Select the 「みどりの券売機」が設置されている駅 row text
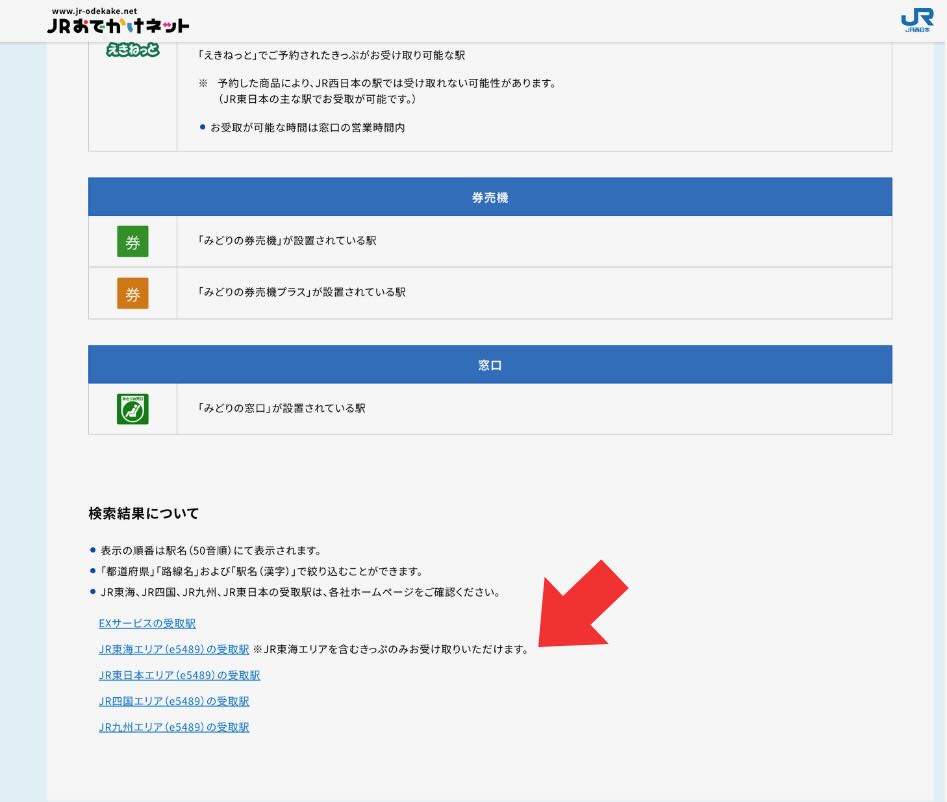The width and height of the screenshot is (947, 802). (287, 242)
